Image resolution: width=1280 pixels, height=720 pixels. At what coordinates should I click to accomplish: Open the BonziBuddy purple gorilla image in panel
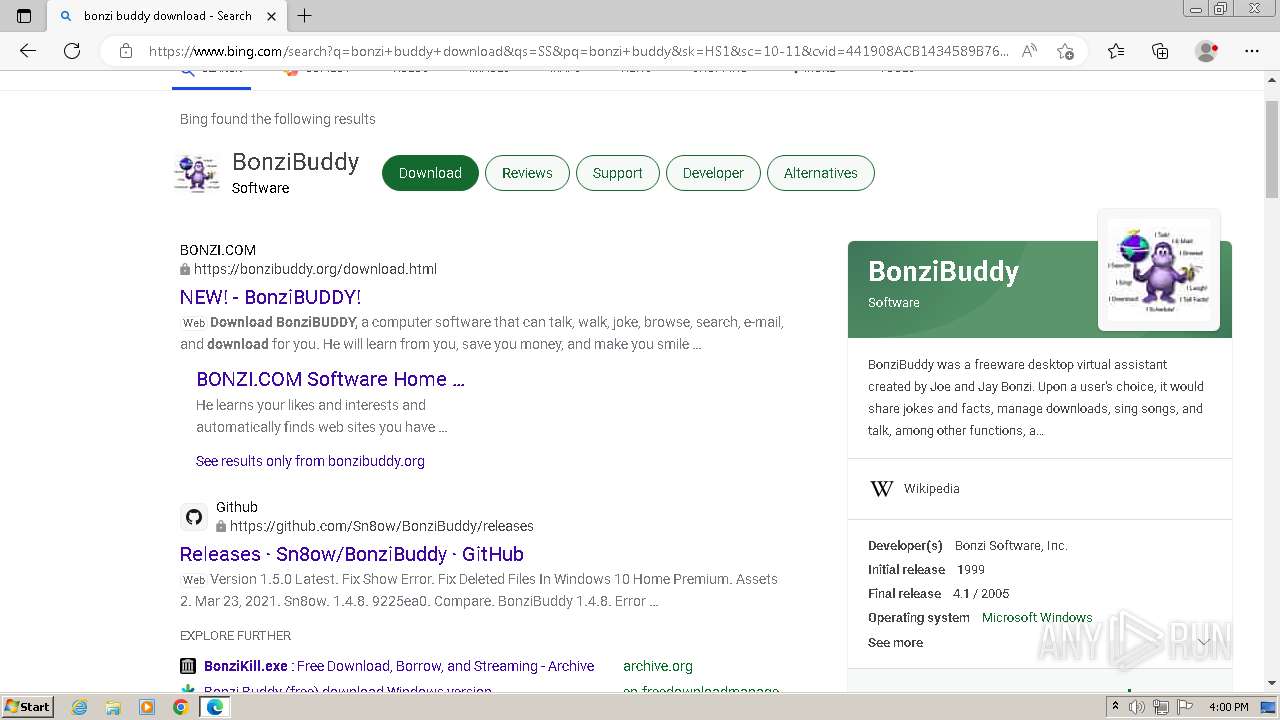point(1158,269)
